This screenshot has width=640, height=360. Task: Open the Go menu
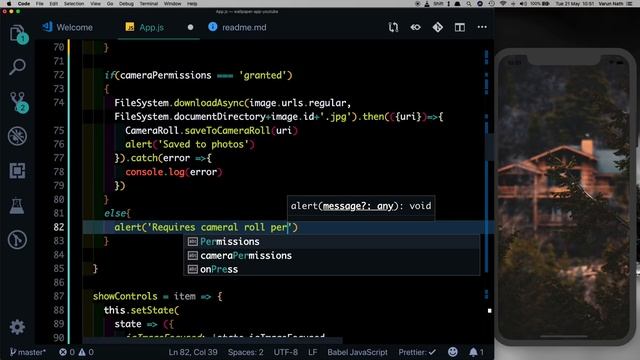pyautogui.click(x=110, y=4)
